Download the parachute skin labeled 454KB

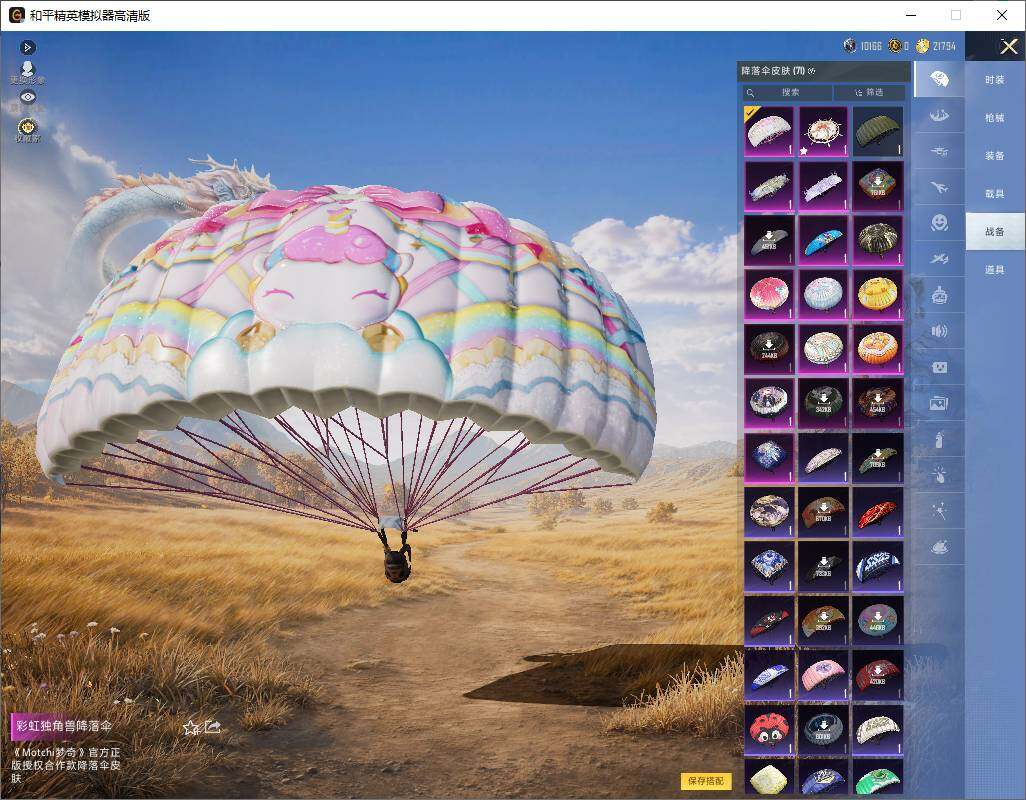pos(877,403)
